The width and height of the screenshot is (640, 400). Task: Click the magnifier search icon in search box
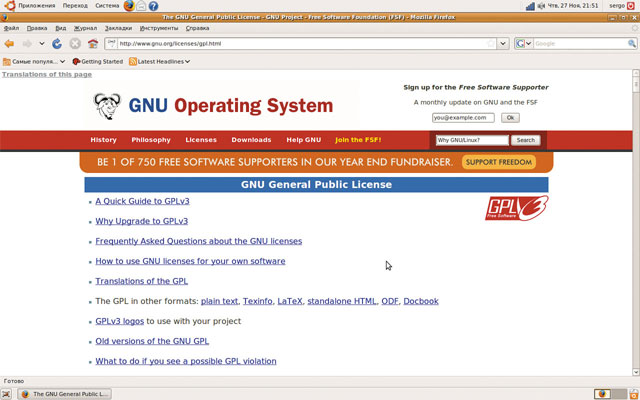tap(631, 43)
